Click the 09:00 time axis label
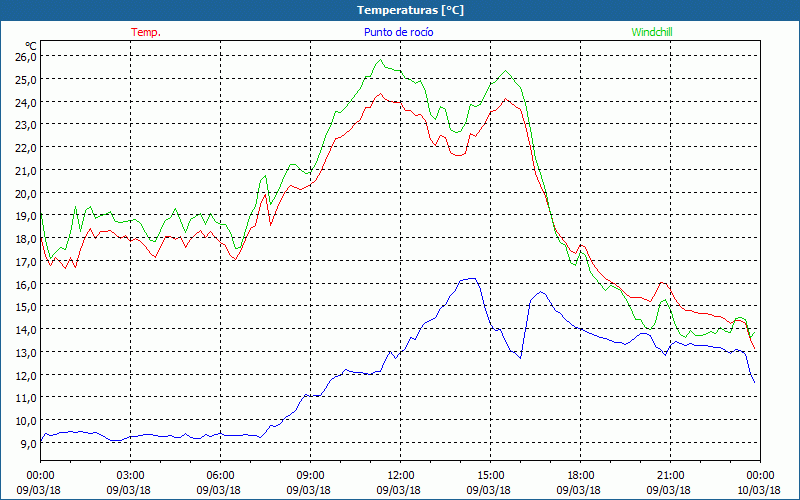Viewport: 800px width, 500px height. click(310, 476)
